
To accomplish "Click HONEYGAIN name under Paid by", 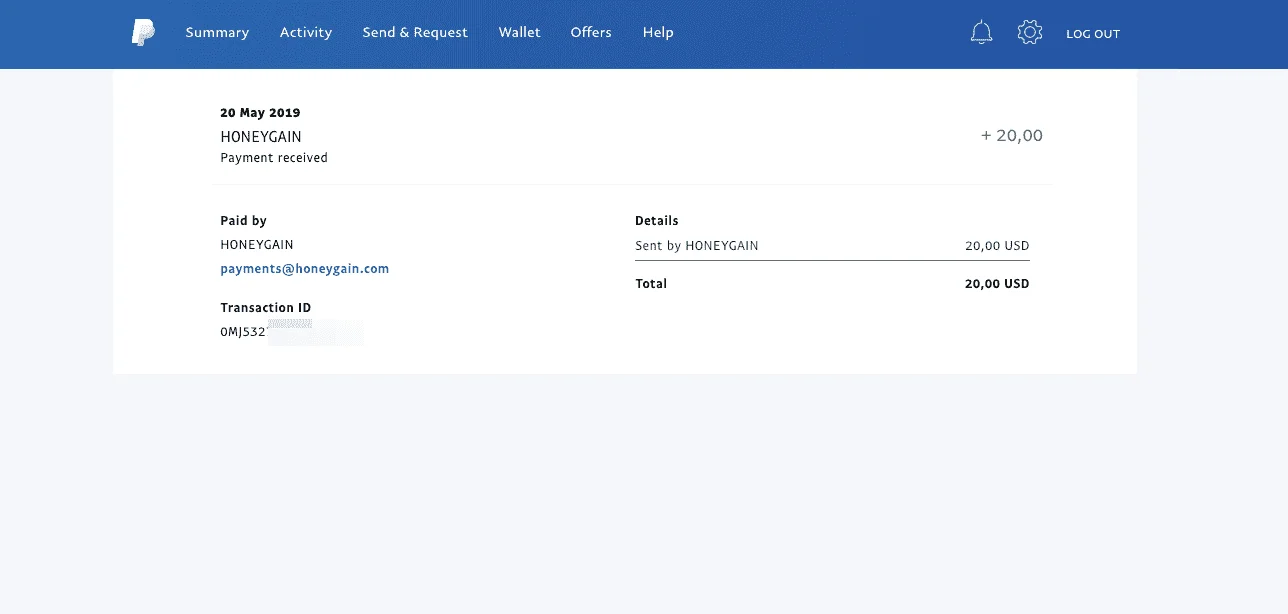I will (x=257, y=245).
